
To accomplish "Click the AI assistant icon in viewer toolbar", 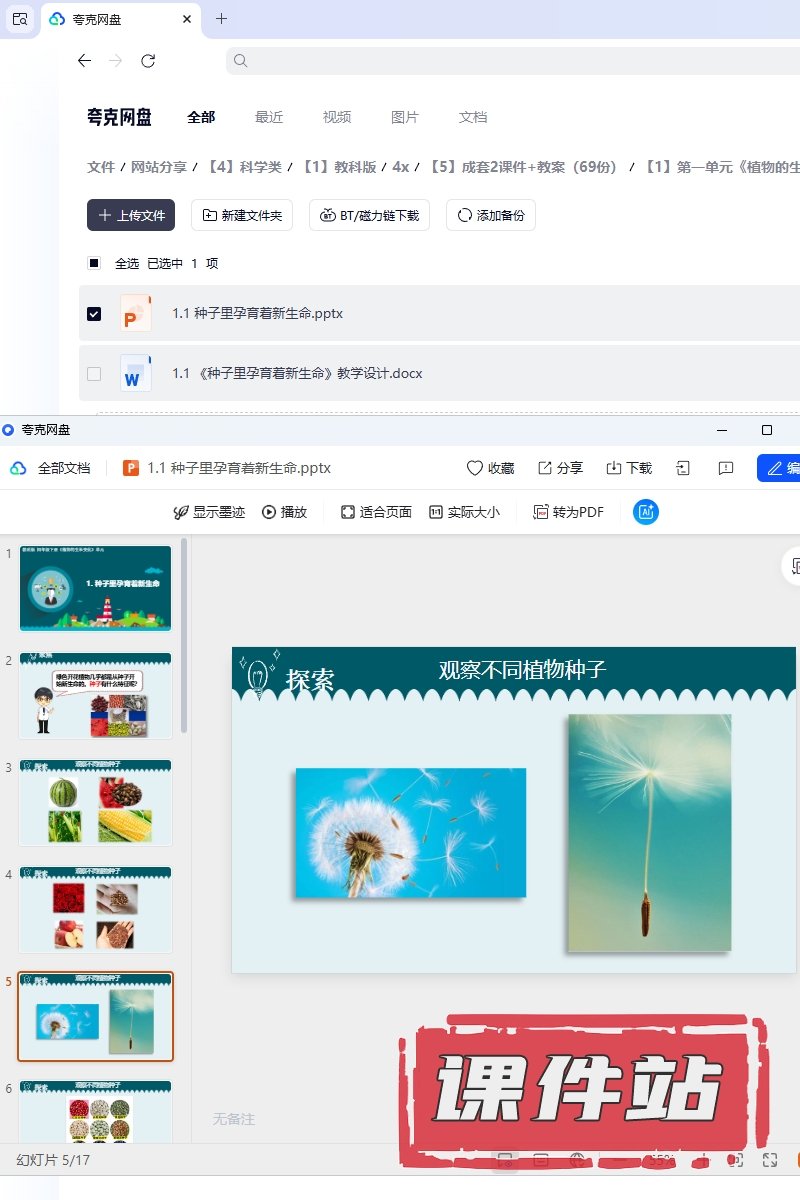I will click(646, 512).
